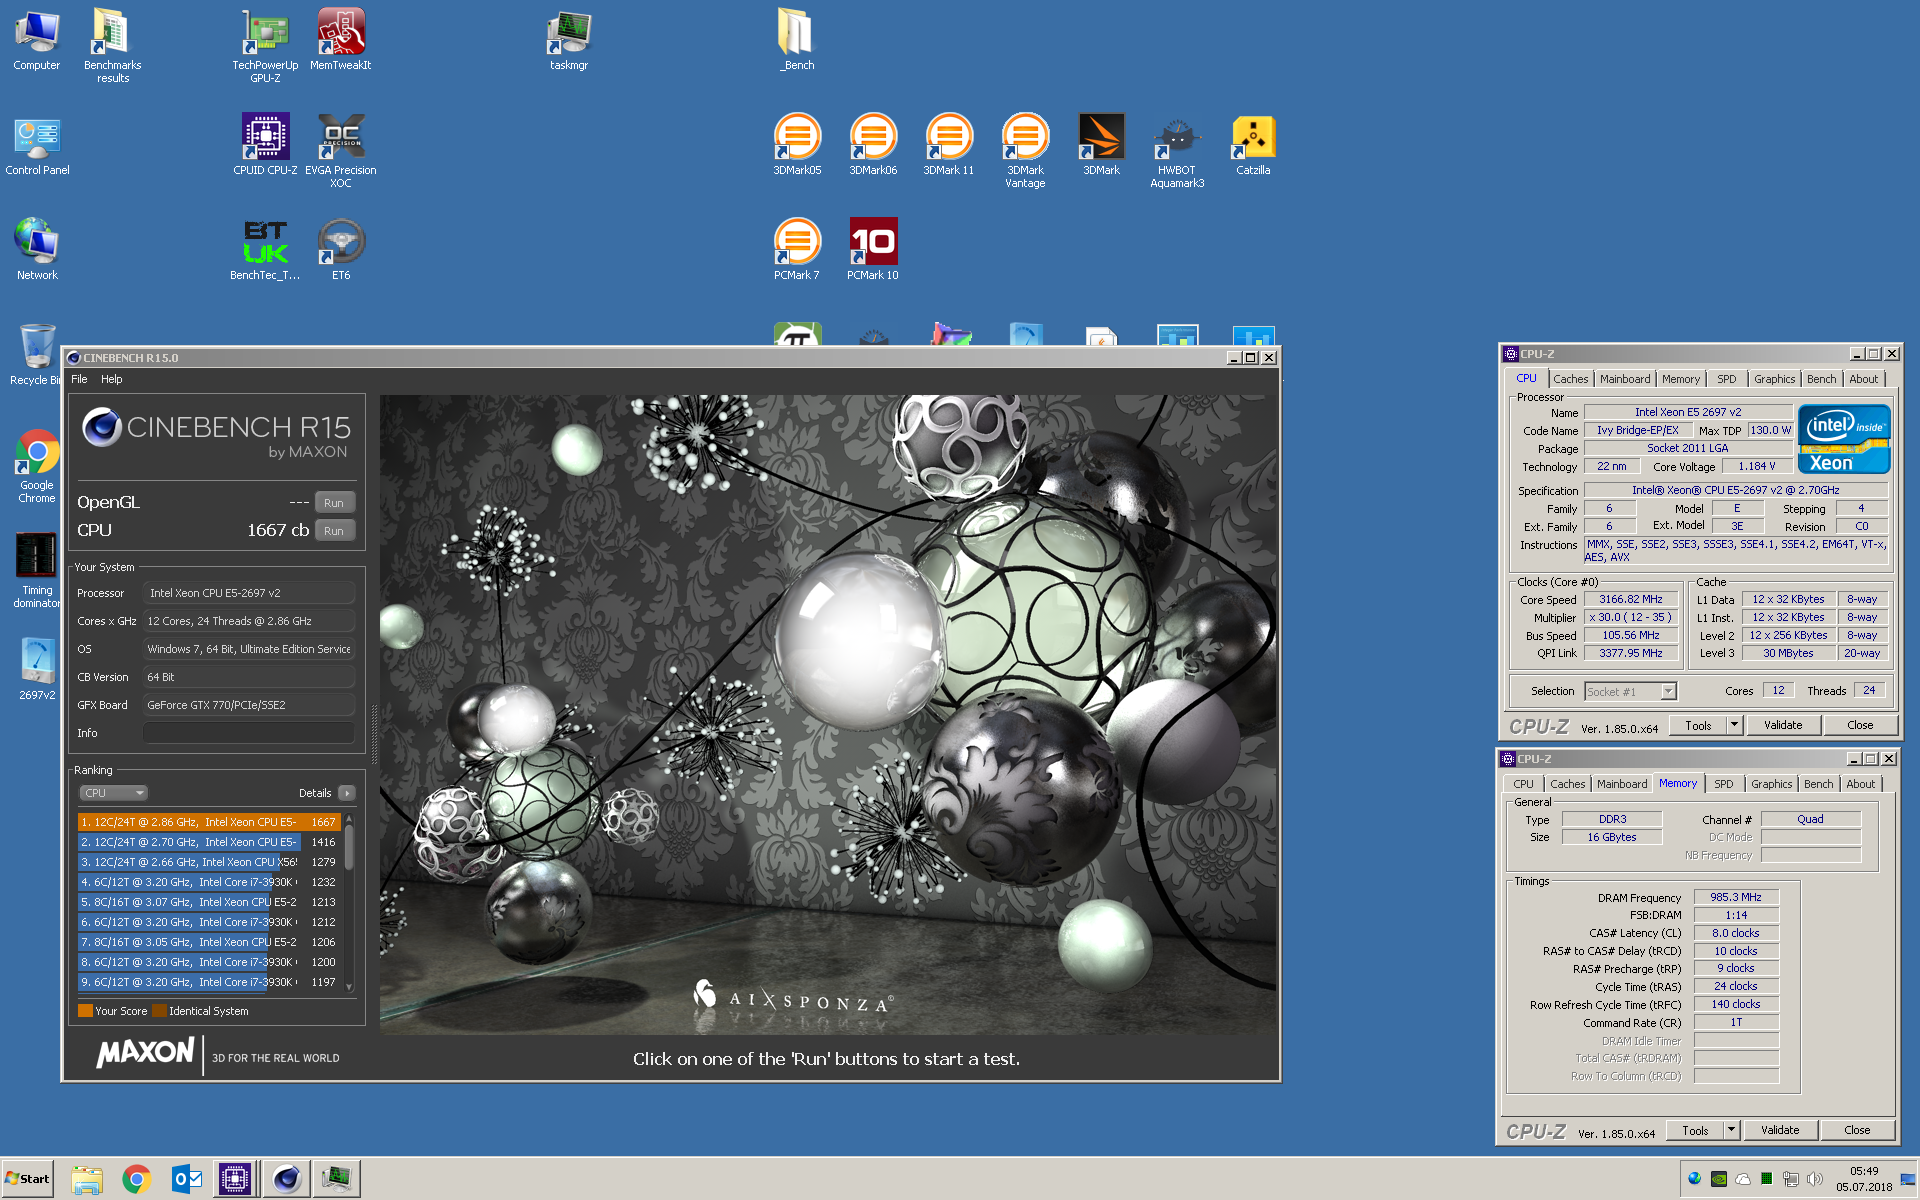Open Tools dropdown arrow in bottom CPU-Z
Image resolution: width=1920 pixels, height=1200 pixels.
point(1732,1131)
